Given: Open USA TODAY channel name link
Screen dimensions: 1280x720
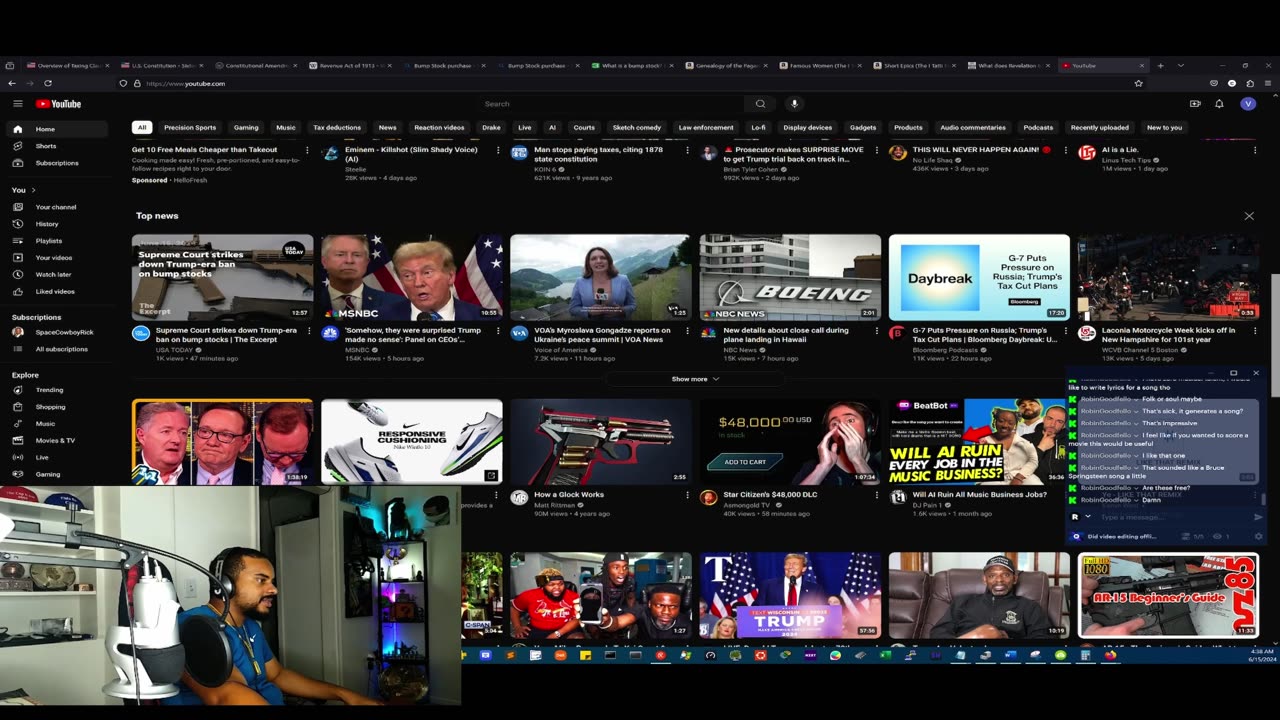Looking at the screenshot, I should click(174, 350).
